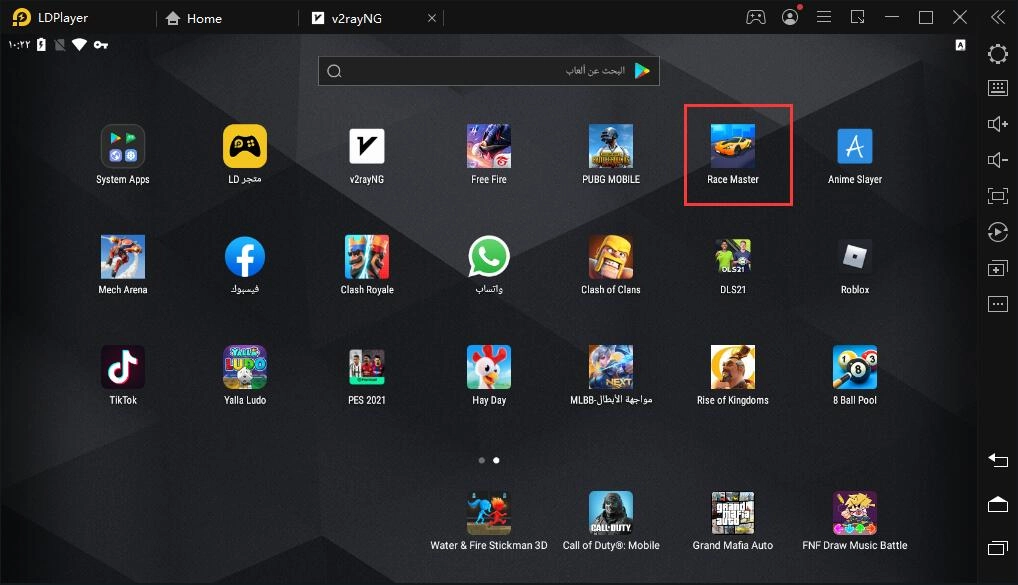Open Google Play from search bar

[x=642, y=71]
